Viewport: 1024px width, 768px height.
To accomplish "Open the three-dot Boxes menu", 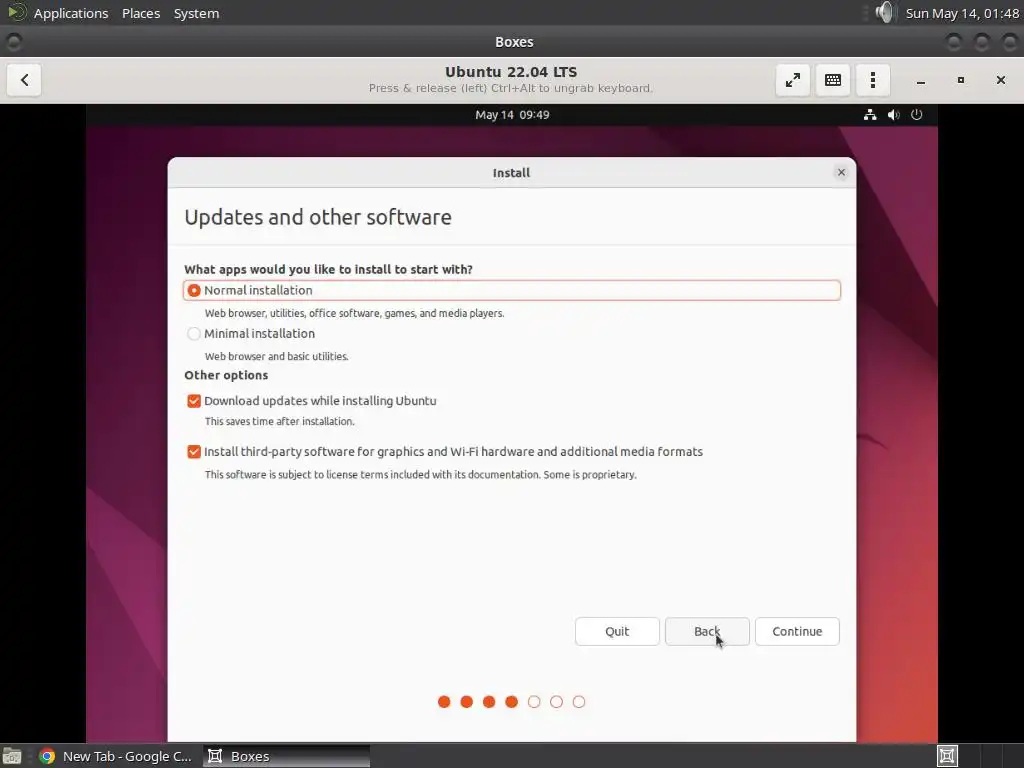I will coord(872,80).
